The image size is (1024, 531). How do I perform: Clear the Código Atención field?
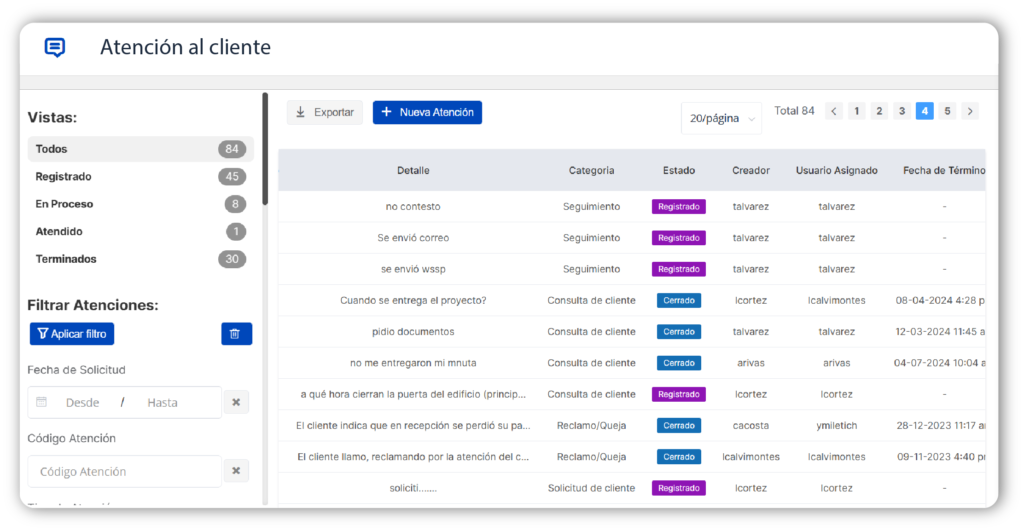[x=236, y=471]
